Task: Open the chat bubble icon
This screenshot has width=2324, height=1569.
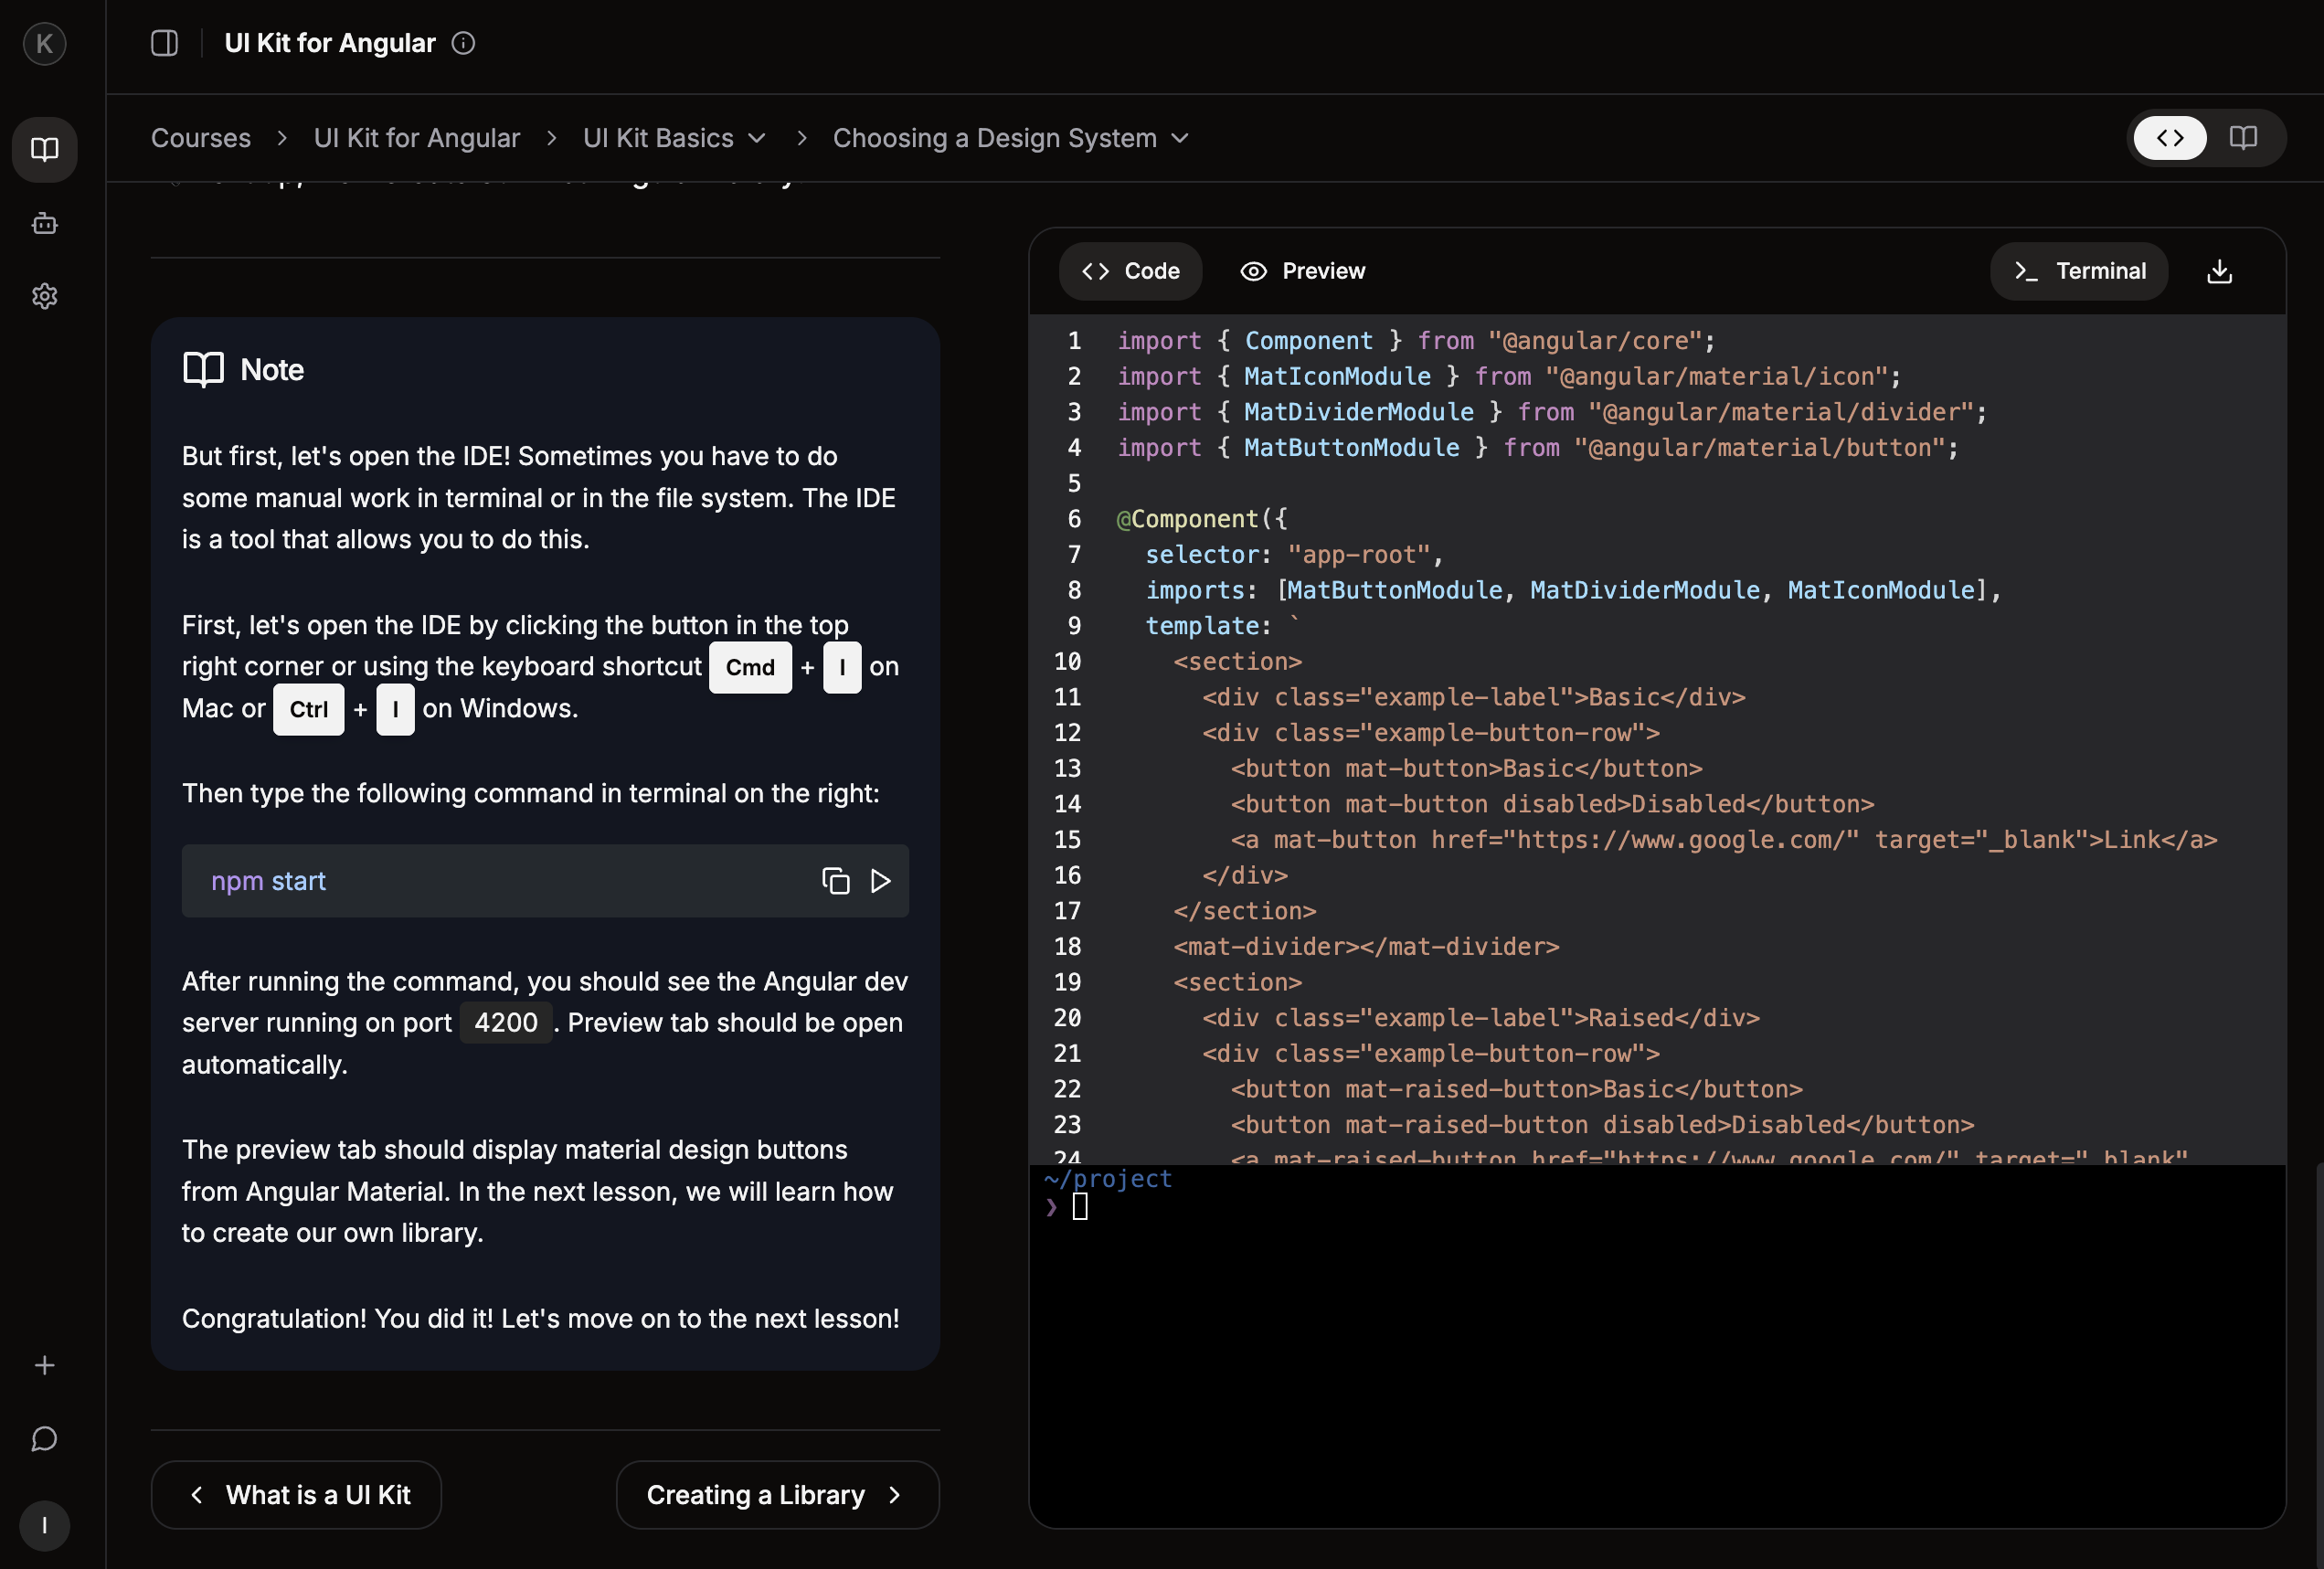Action: click(45, 1438)
